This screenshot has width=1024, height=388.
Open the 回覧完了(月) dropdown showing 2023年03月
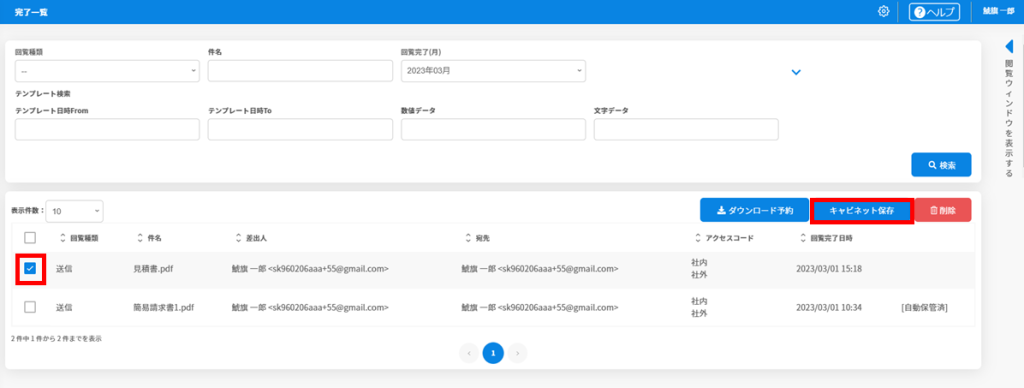coord(493,71)
